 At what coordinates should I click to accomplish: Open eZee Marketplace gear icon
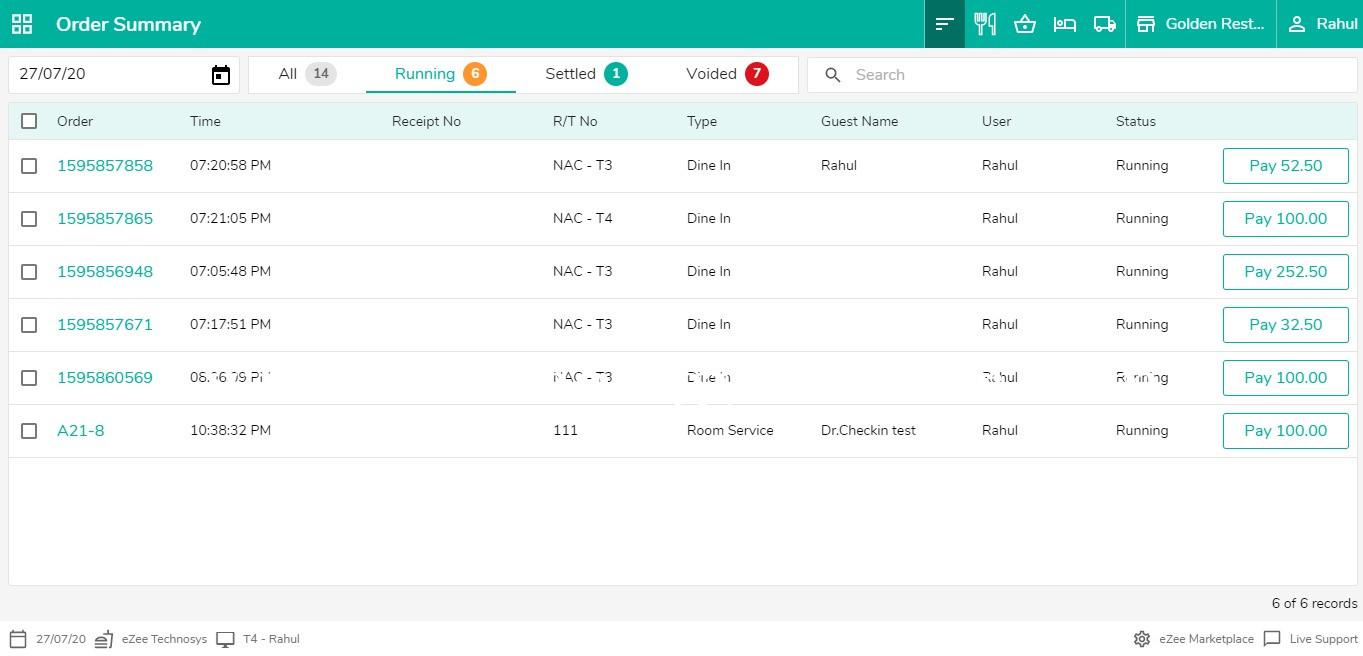(1142, 639)
